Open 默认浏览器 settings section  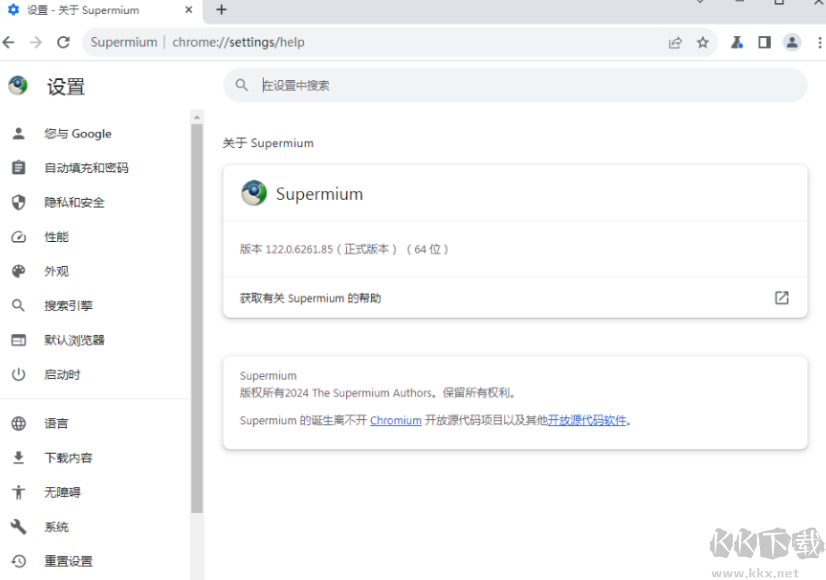(x=95, y=340)
